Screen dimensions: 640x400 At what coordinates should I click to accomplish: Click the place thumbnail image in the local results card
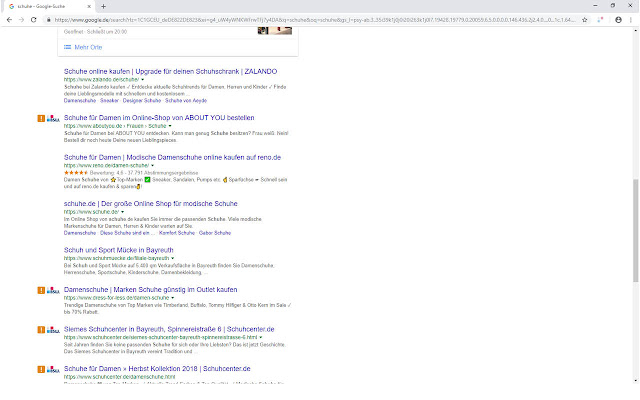tap(275, 31)
